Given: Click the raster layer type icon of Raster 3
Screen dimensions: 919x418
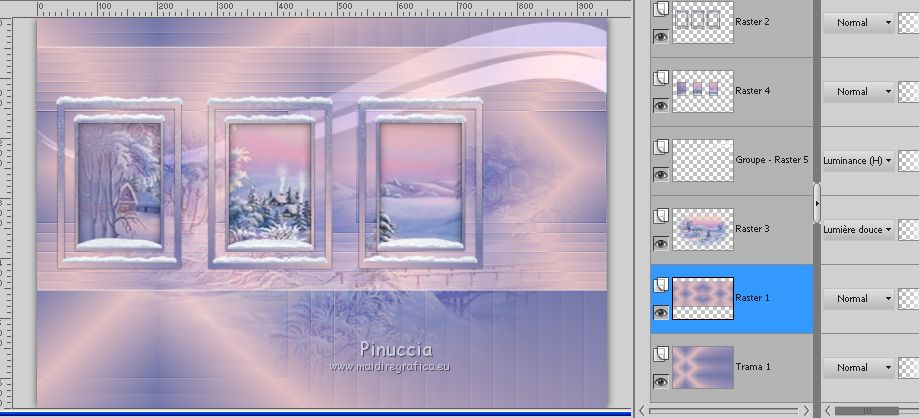Looking at the screenshot, I should (661, 215).
